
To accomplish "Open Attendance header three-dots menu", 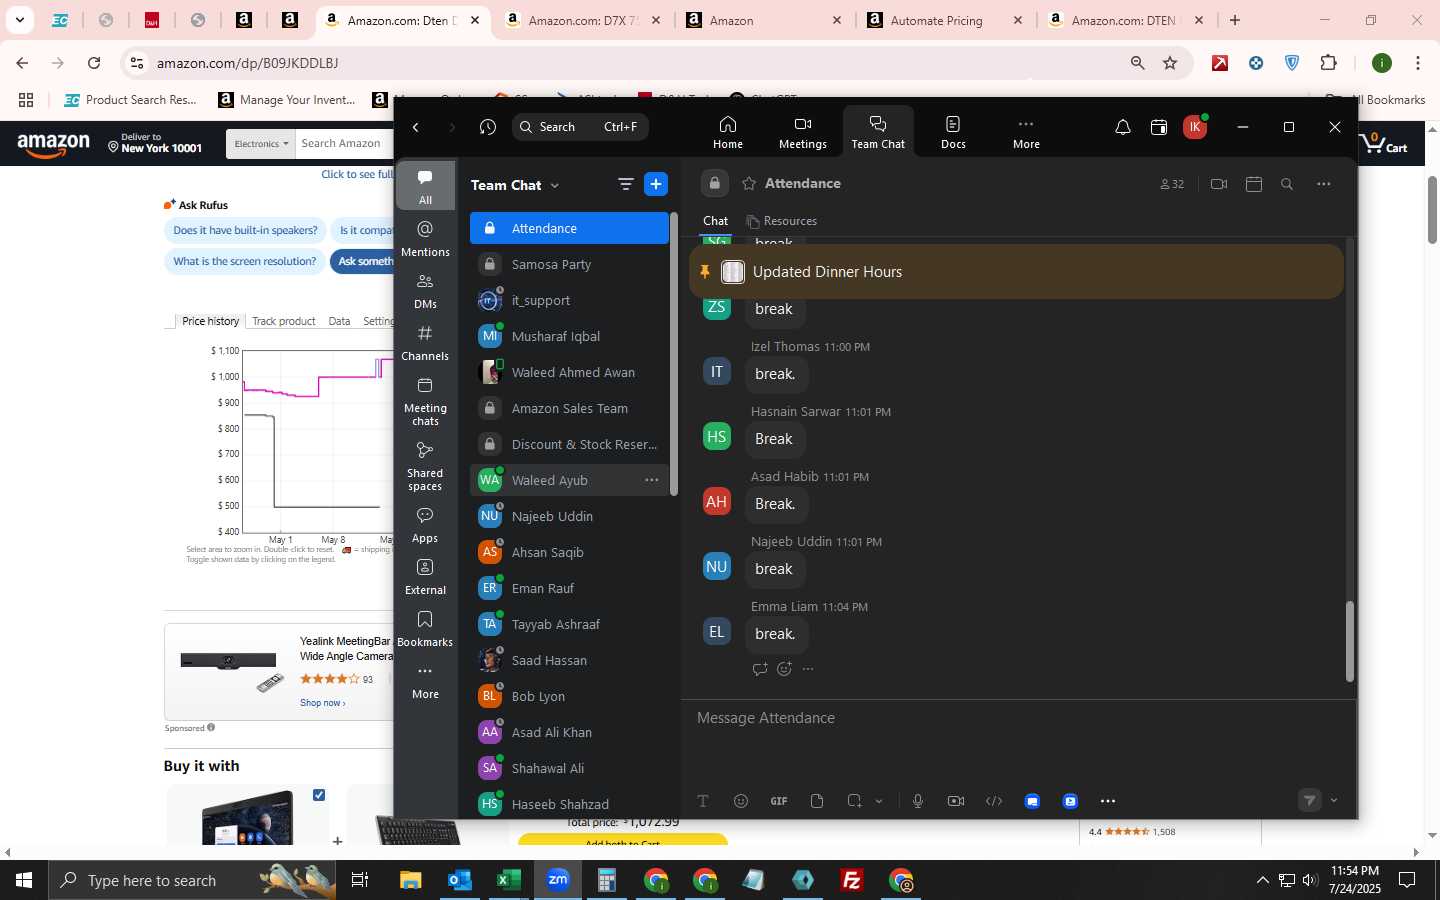I will click(1324, 184).
